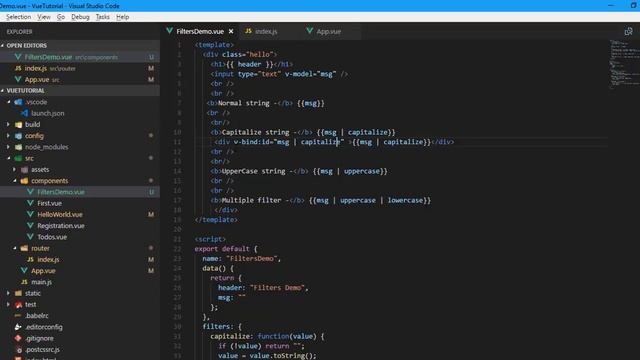Click the JS icon on index.js tab
This screenshot has width=640, height=360.
point(248,31)
